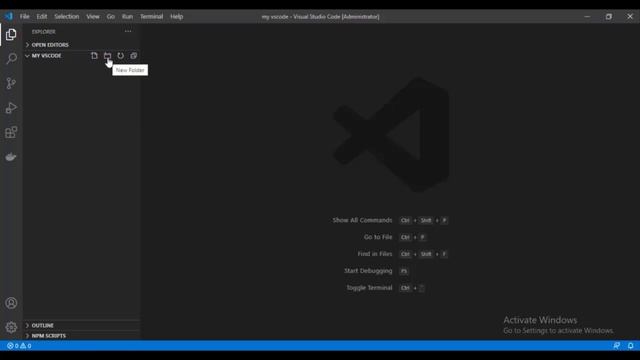The image size is (640, 360).
Task: Minimize the Visual Studio Code window
Action: coord(587,16)
